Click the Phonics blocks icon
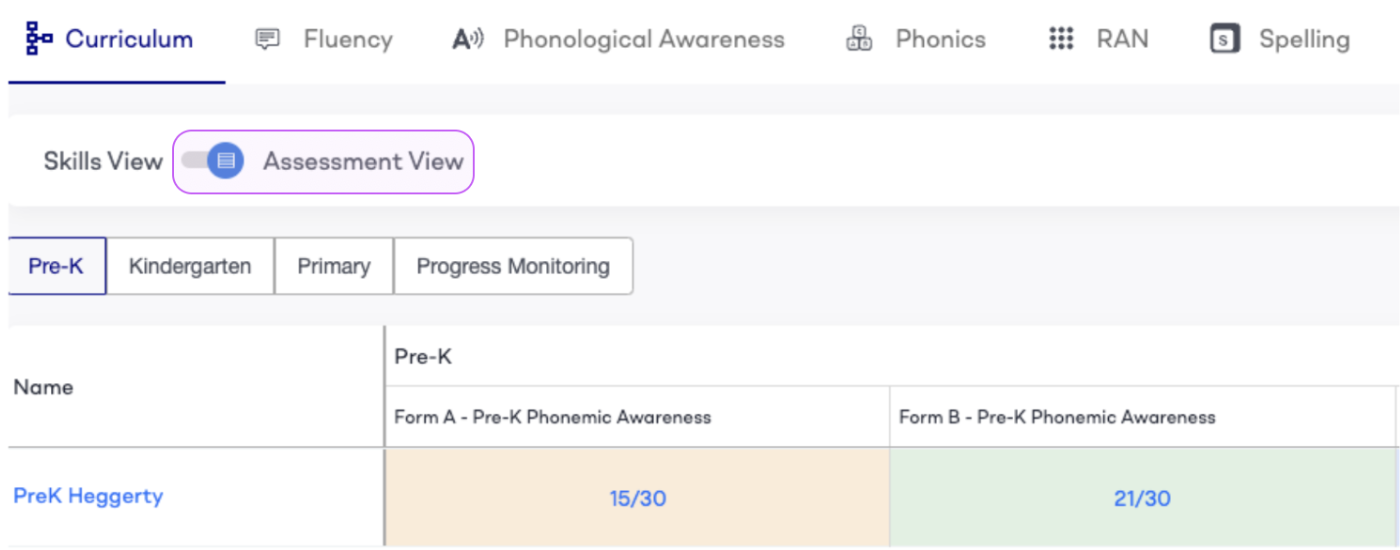 859,40
